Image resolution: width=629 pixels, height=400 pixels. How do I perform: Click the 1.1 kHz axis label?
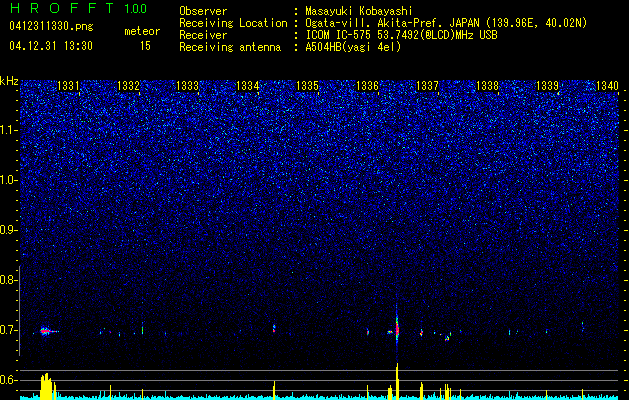(x=9, y=130)
